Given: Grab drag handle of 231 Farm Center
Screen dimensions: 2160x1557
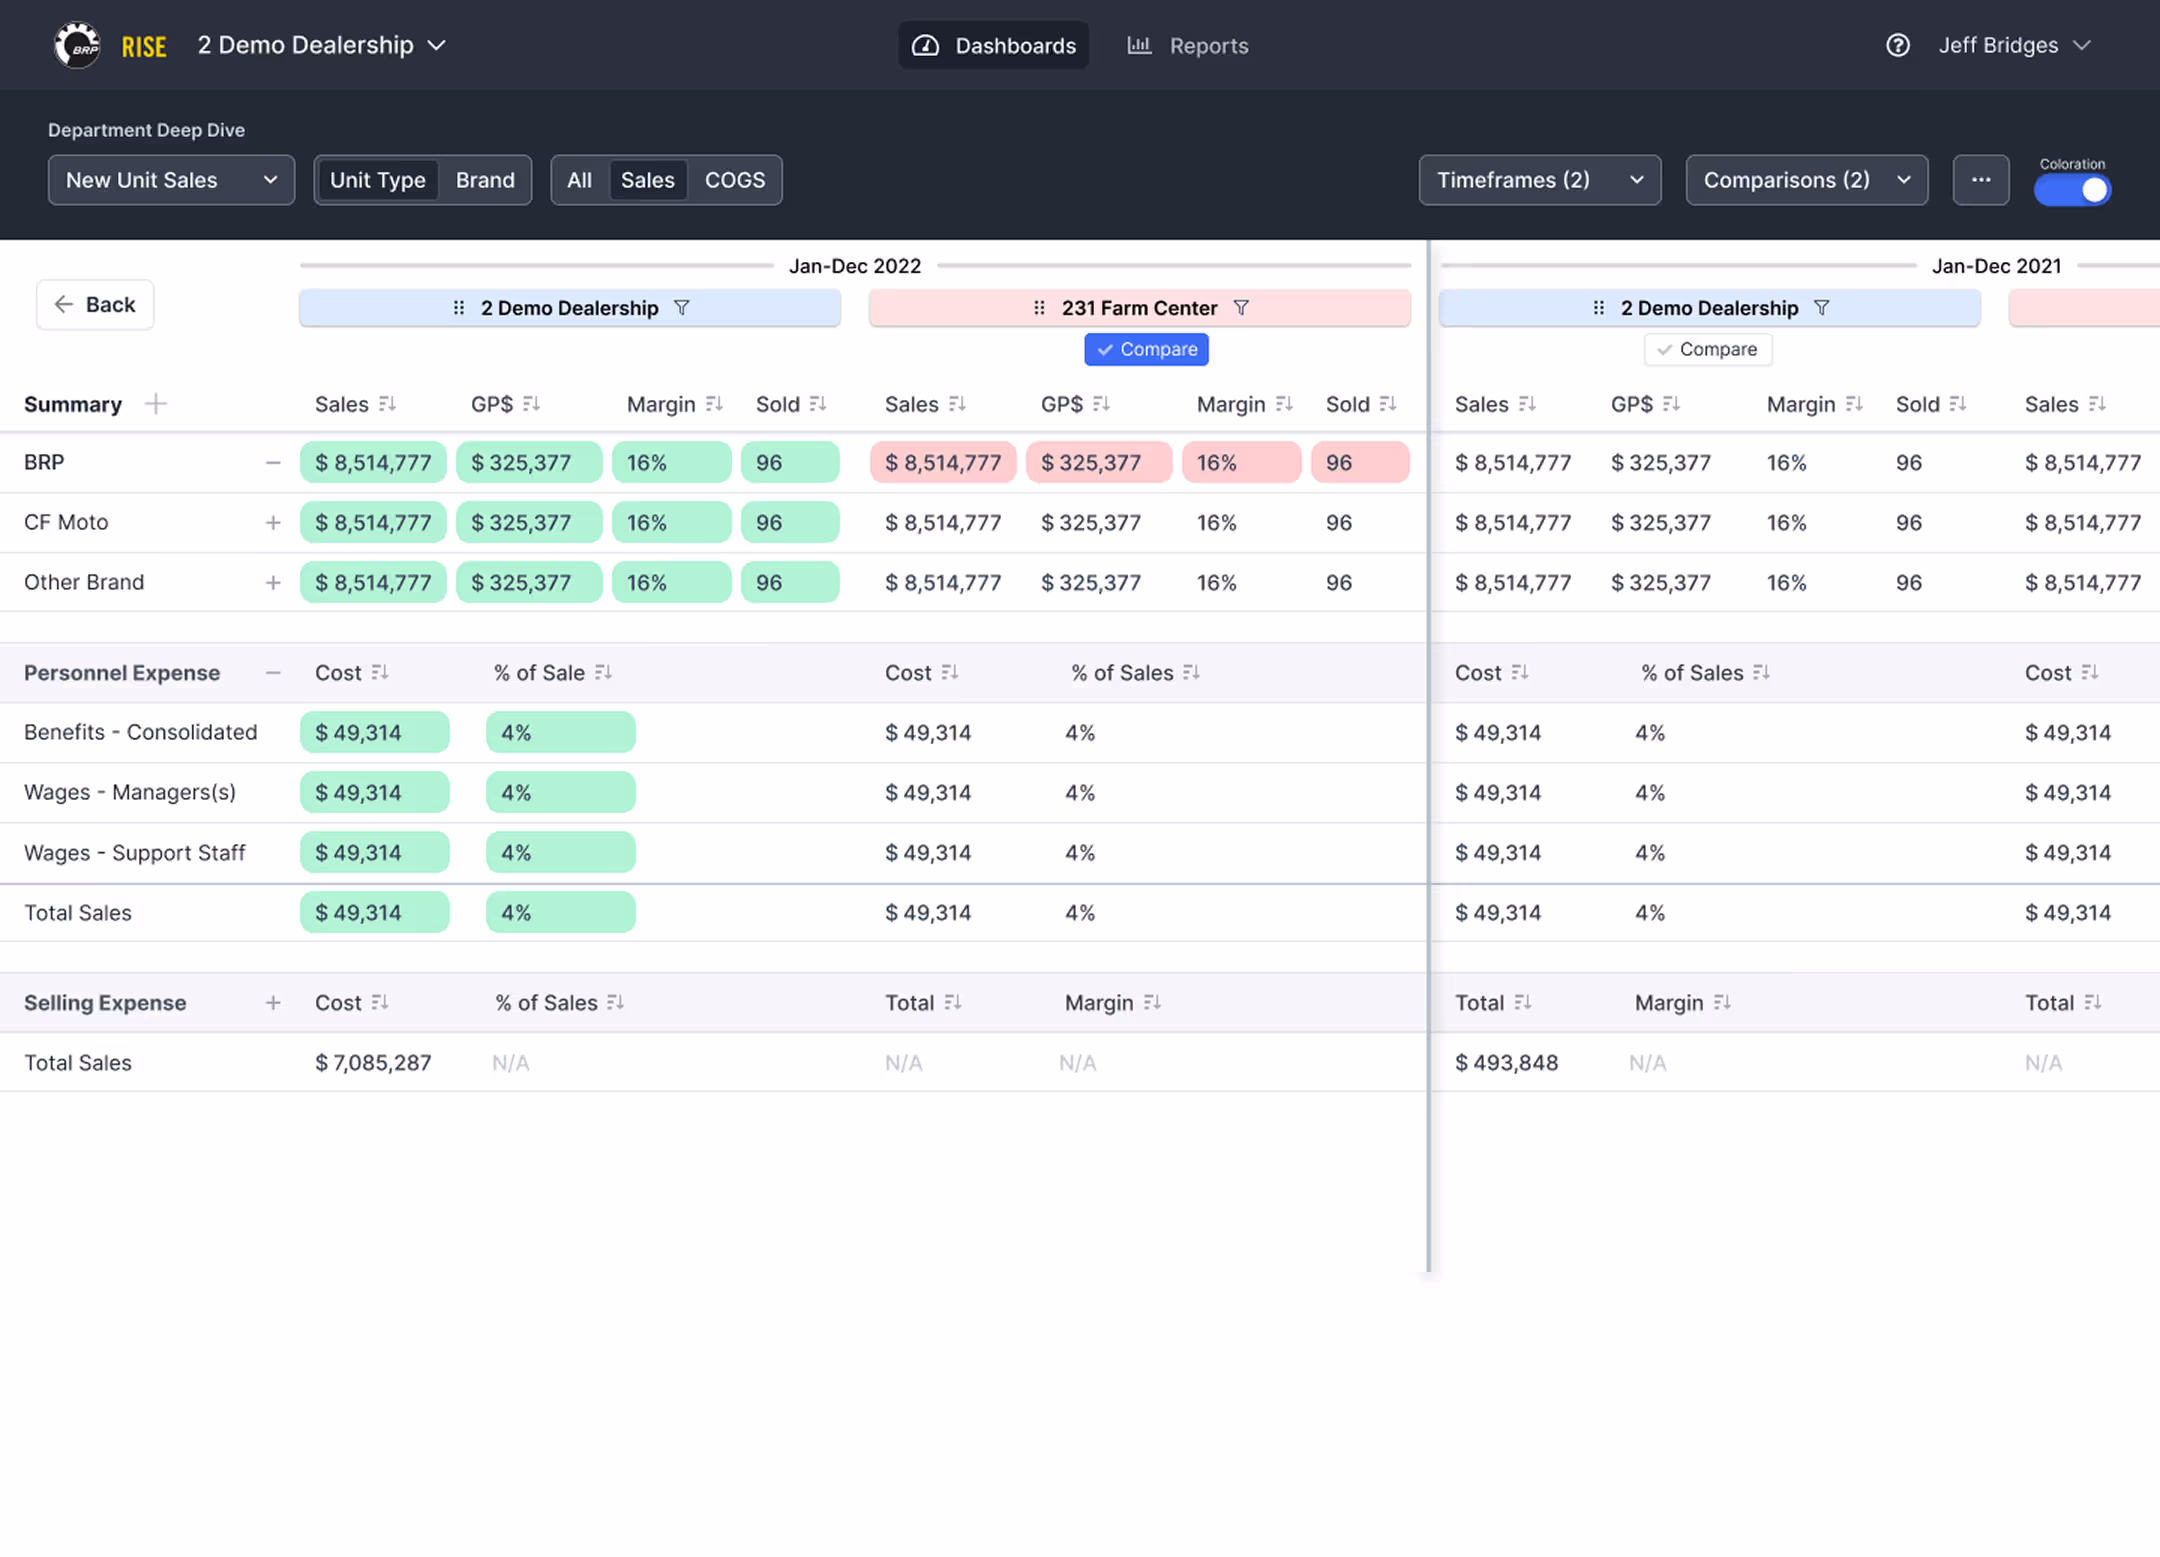Looking at the screenshot, I should pyautogui.click(x=1039, y=308).
